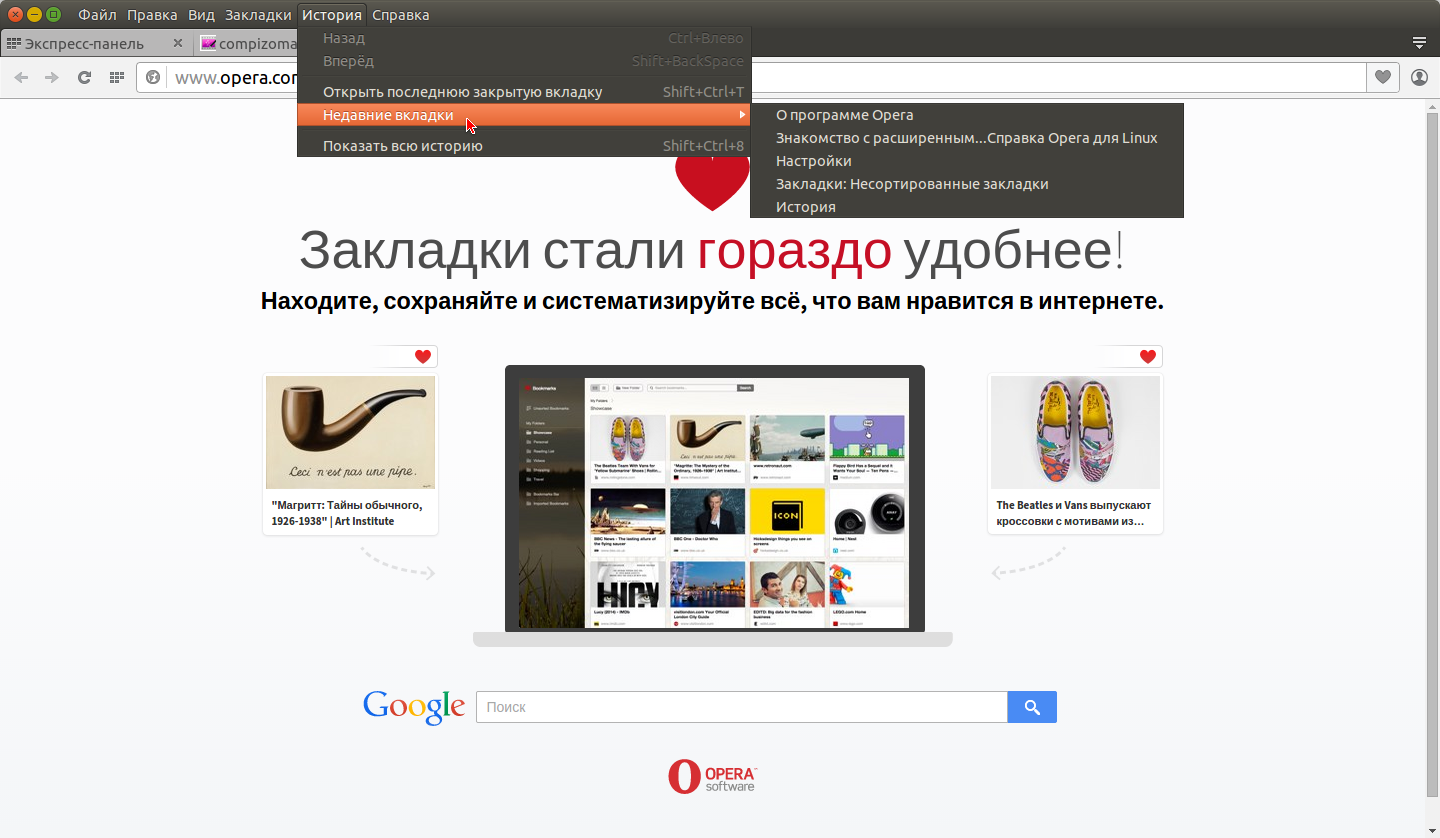
Task: Click the browser Back arrow icon
Action: tap(21, 77)
